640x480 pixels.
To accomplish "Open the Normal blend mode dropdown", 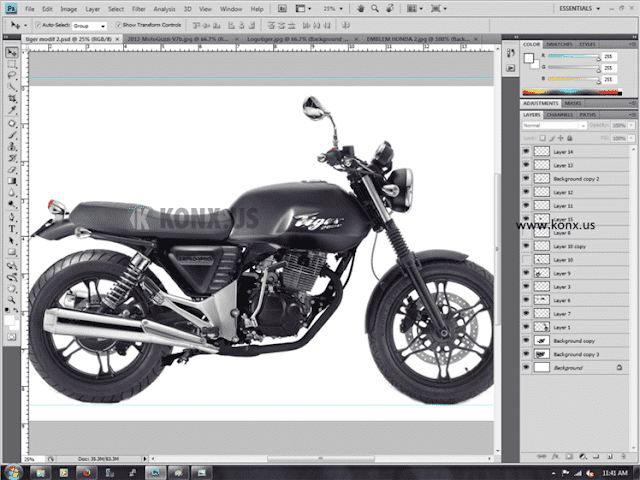I will pyautogui.click(x=554, y=125).
